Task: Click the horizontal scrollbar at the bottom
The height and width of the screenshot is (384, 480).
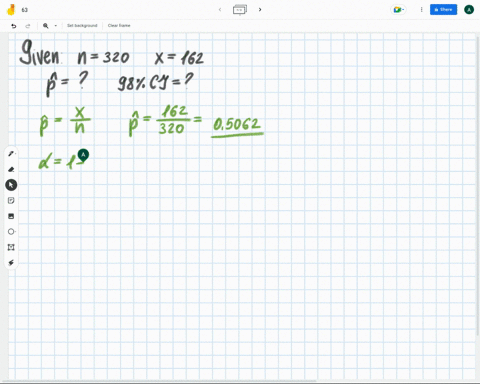Action: 158,381
